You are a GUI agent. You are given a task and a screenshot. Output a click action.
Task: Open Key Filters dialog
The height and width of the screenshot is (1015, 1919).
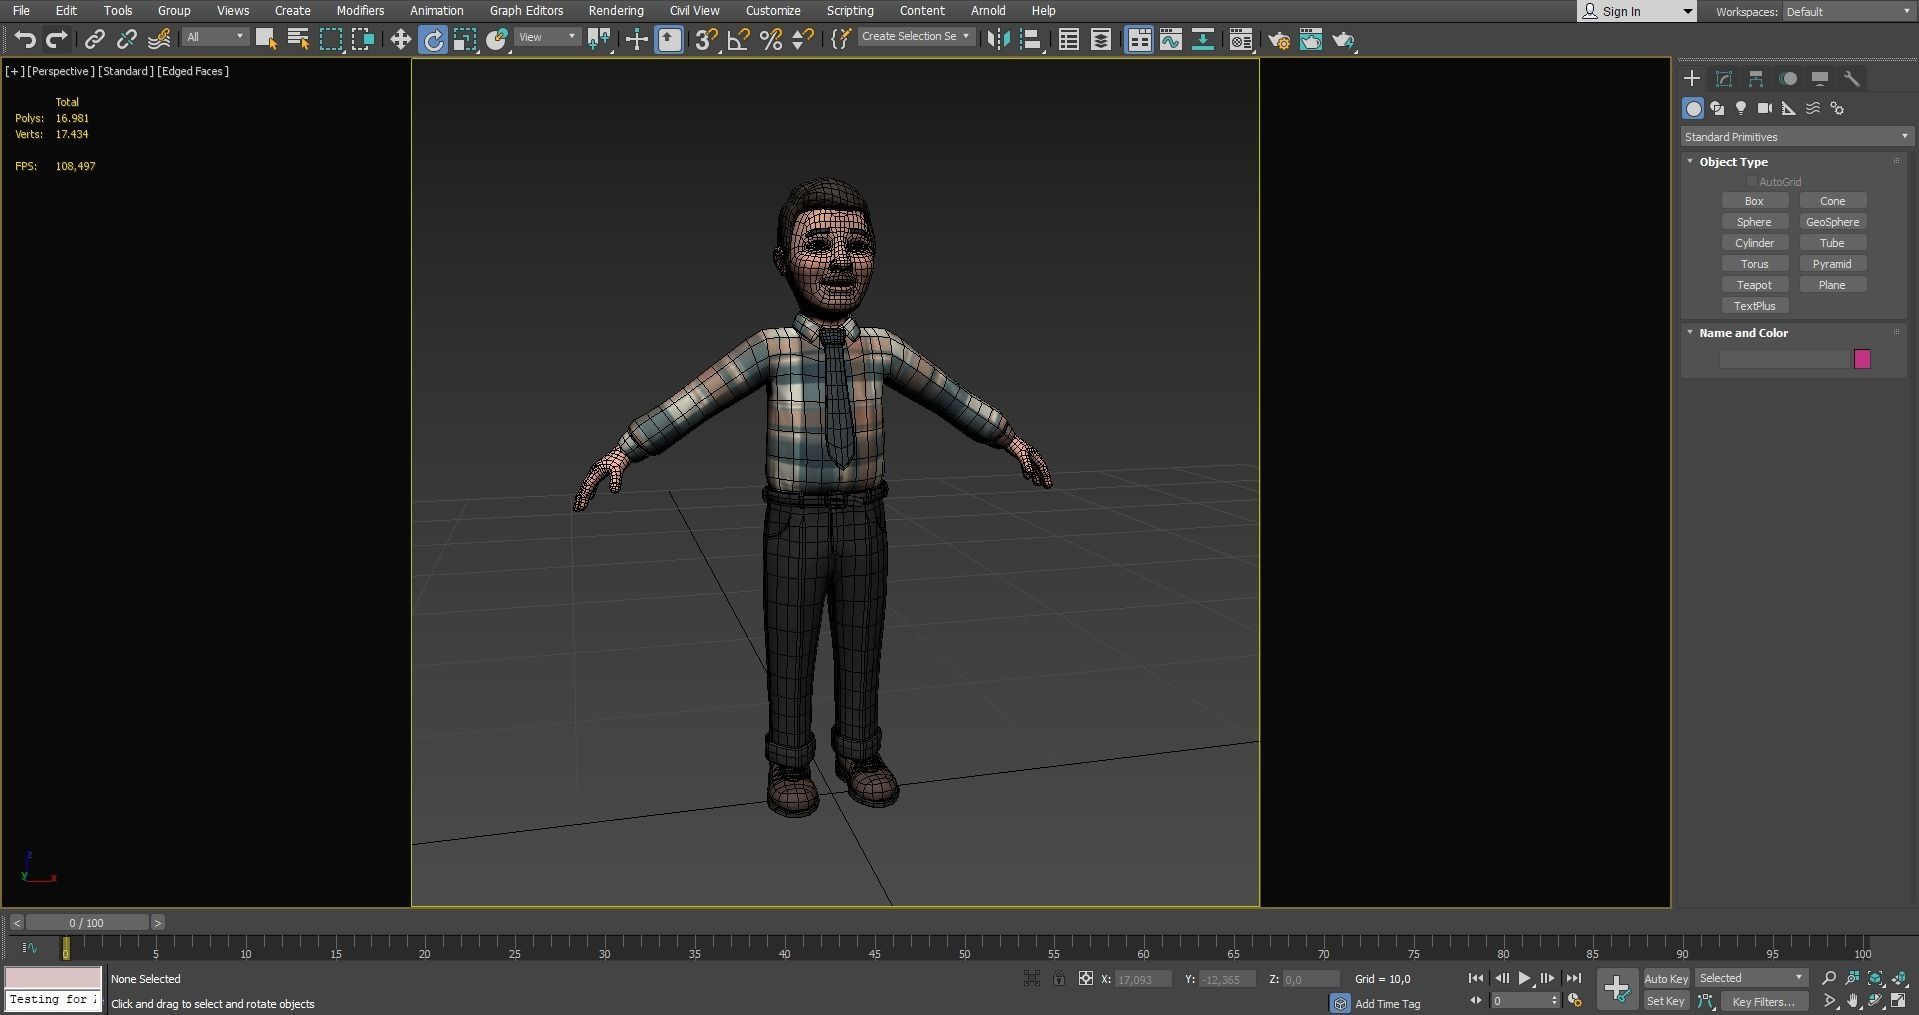[1764, 1001]
